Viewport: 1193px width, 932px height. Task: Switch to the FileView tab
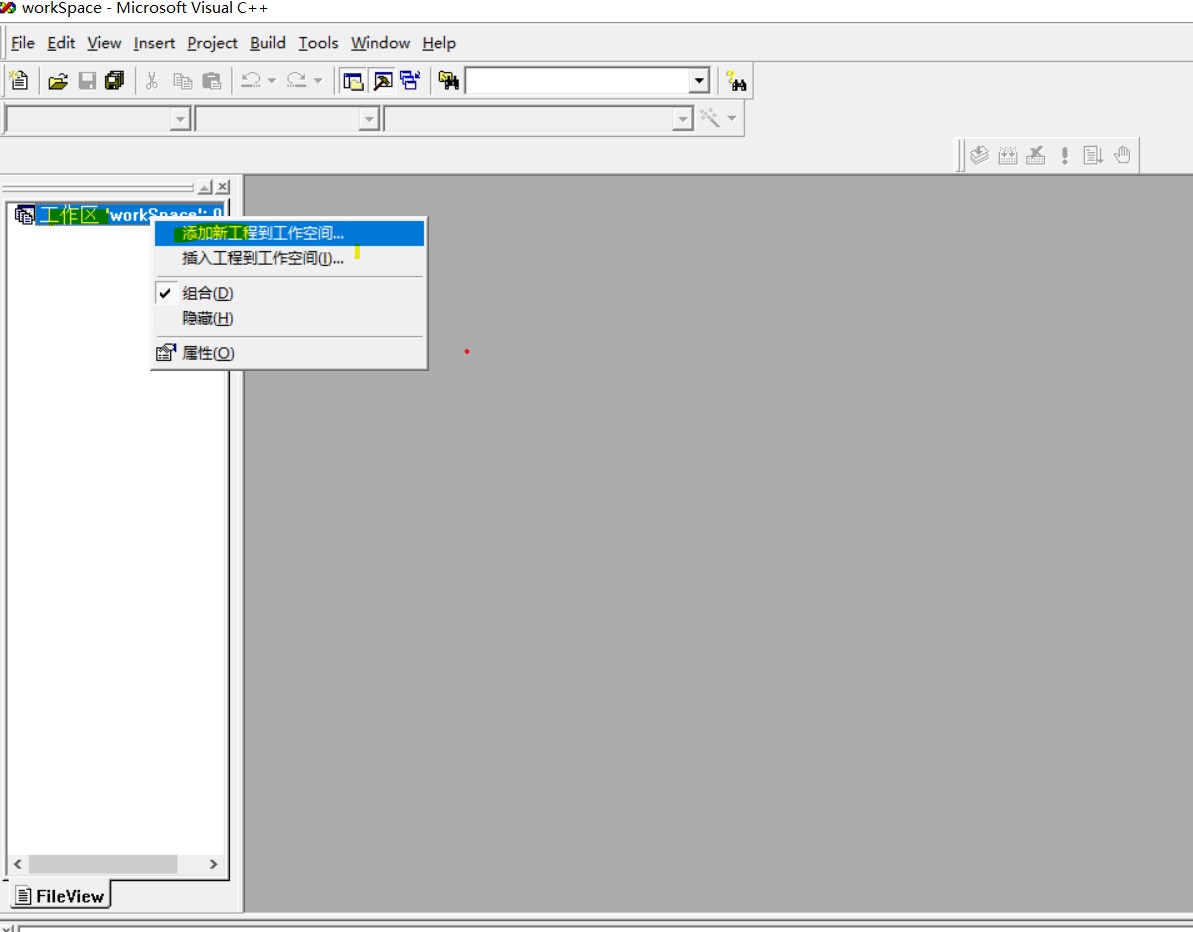[x=60, y=895]
